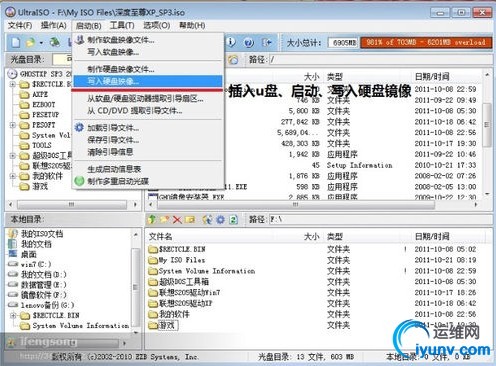Click disc tree horizontal scrollbar

[x=72, y=204]
